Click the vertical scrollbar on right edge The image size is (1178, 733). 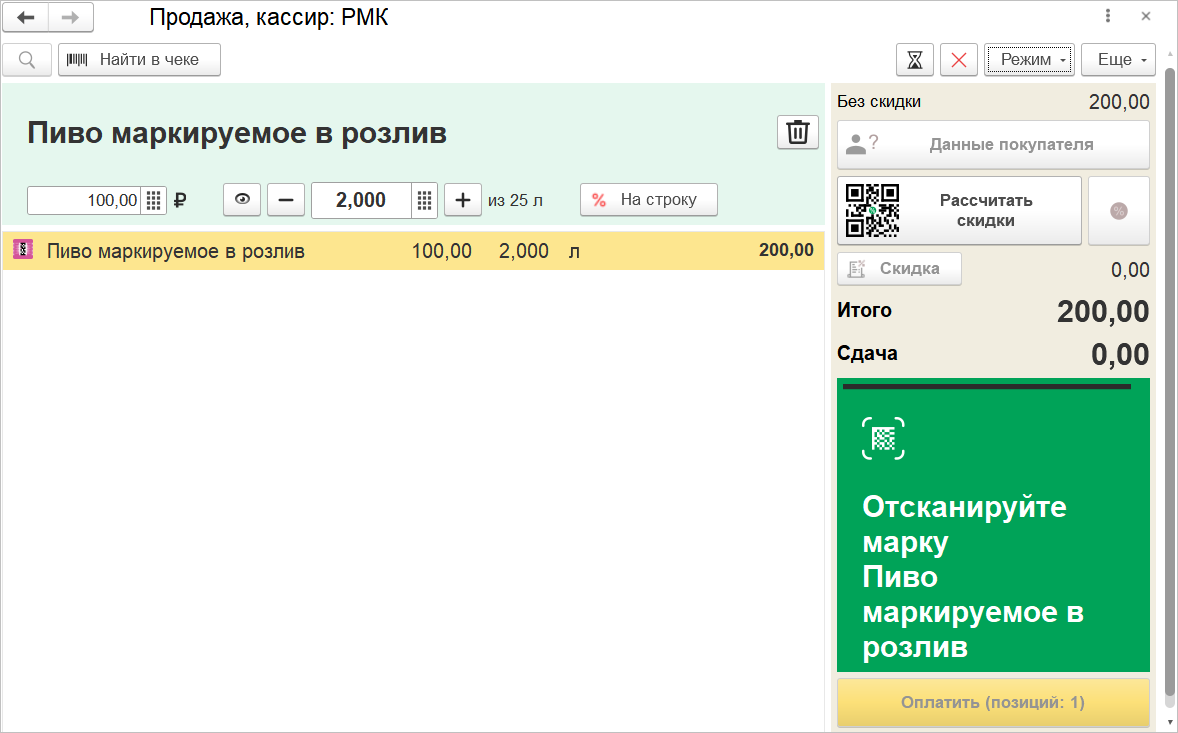(x=1170, y=383)
